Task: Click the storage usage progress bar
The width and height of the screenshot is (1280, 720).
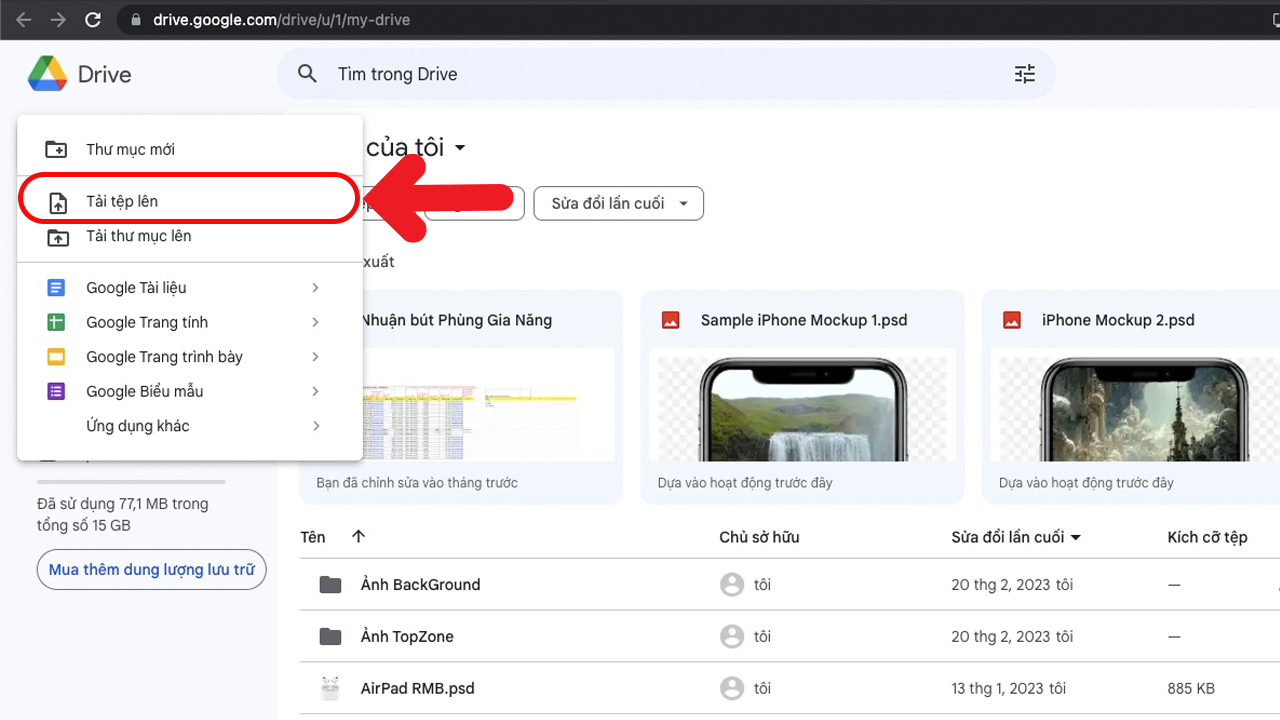Action: [131, 482]
